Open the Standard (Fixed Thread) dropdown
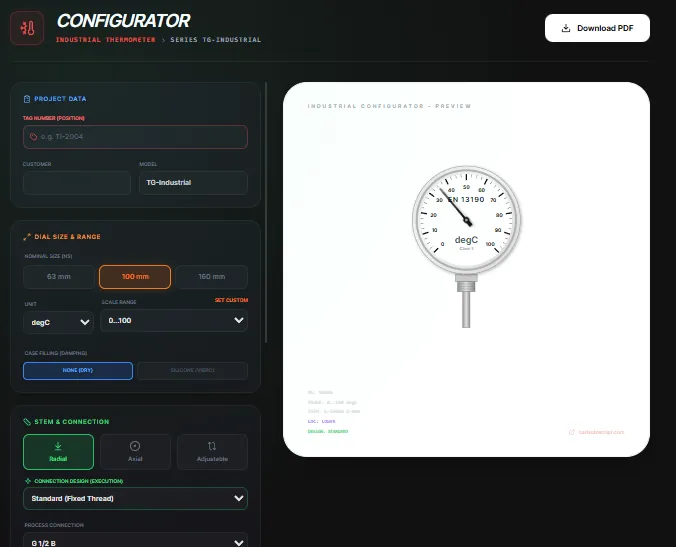Viewport: 676px width, 547px height. point(135,498)
